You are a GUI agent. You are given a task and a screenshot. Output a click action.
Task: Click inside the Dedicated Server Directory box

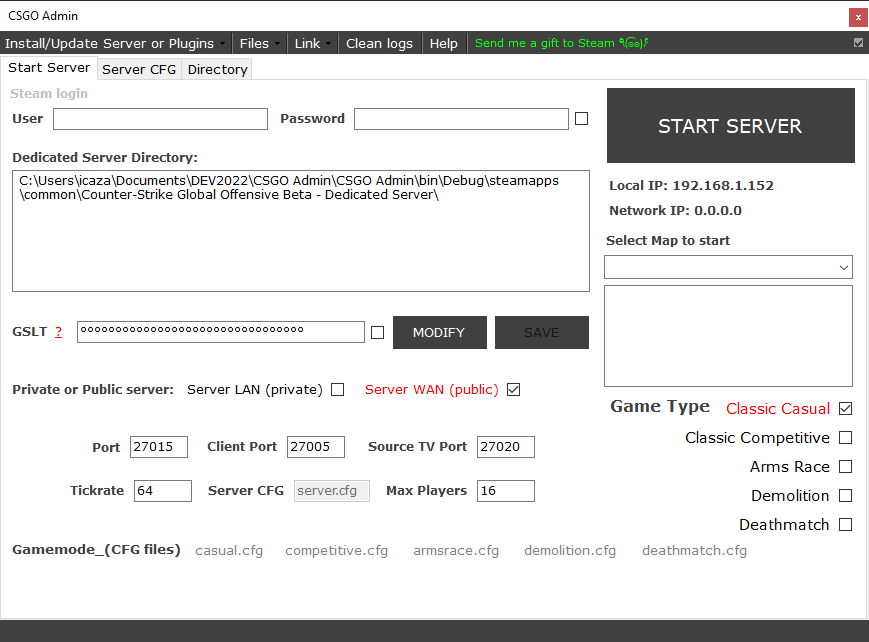tap(301, 231)
